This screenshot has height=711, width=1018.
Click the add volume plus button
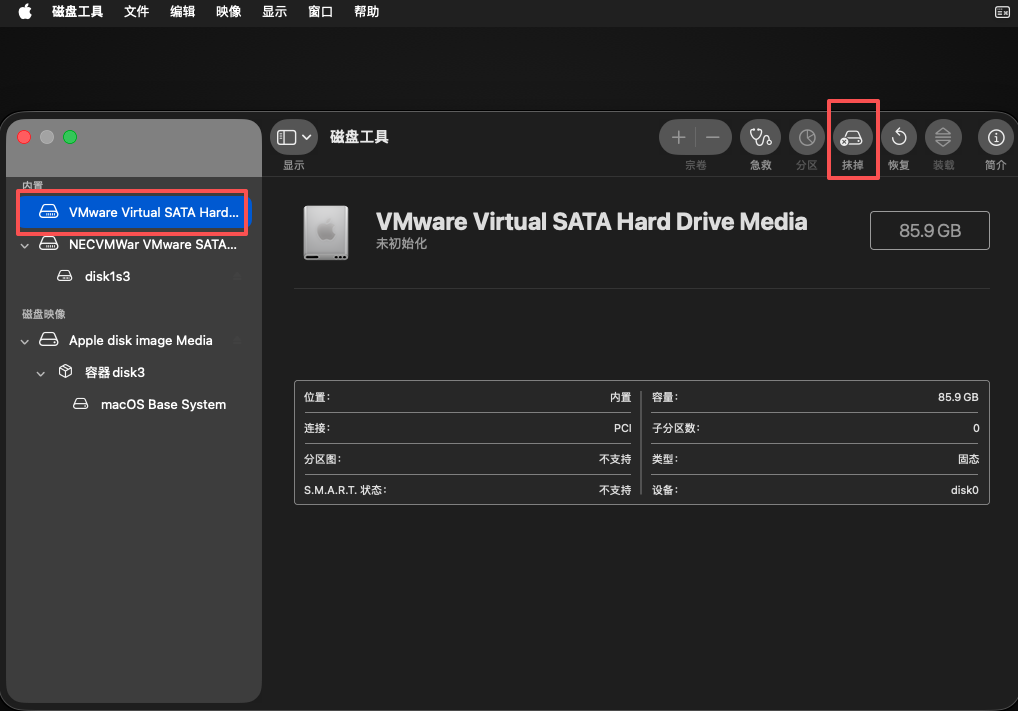[678, 137]
